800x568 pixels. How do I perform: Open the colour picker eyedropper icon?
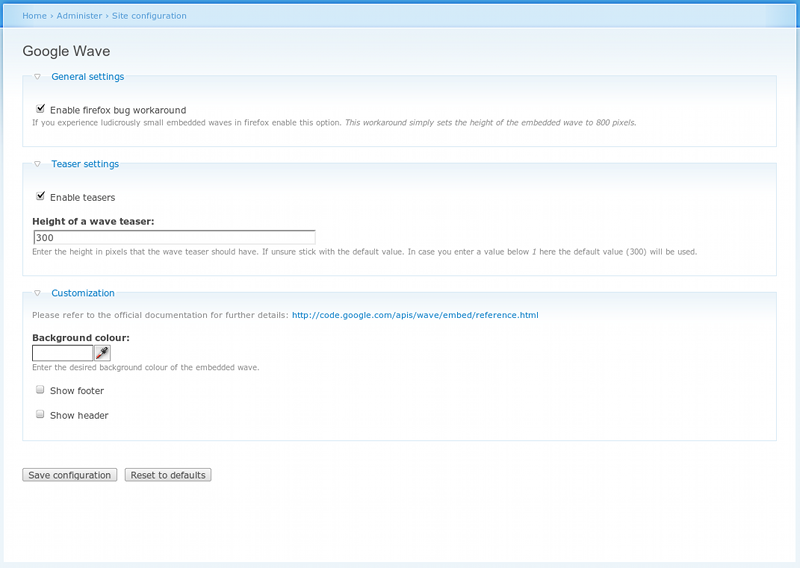point(102,353)
